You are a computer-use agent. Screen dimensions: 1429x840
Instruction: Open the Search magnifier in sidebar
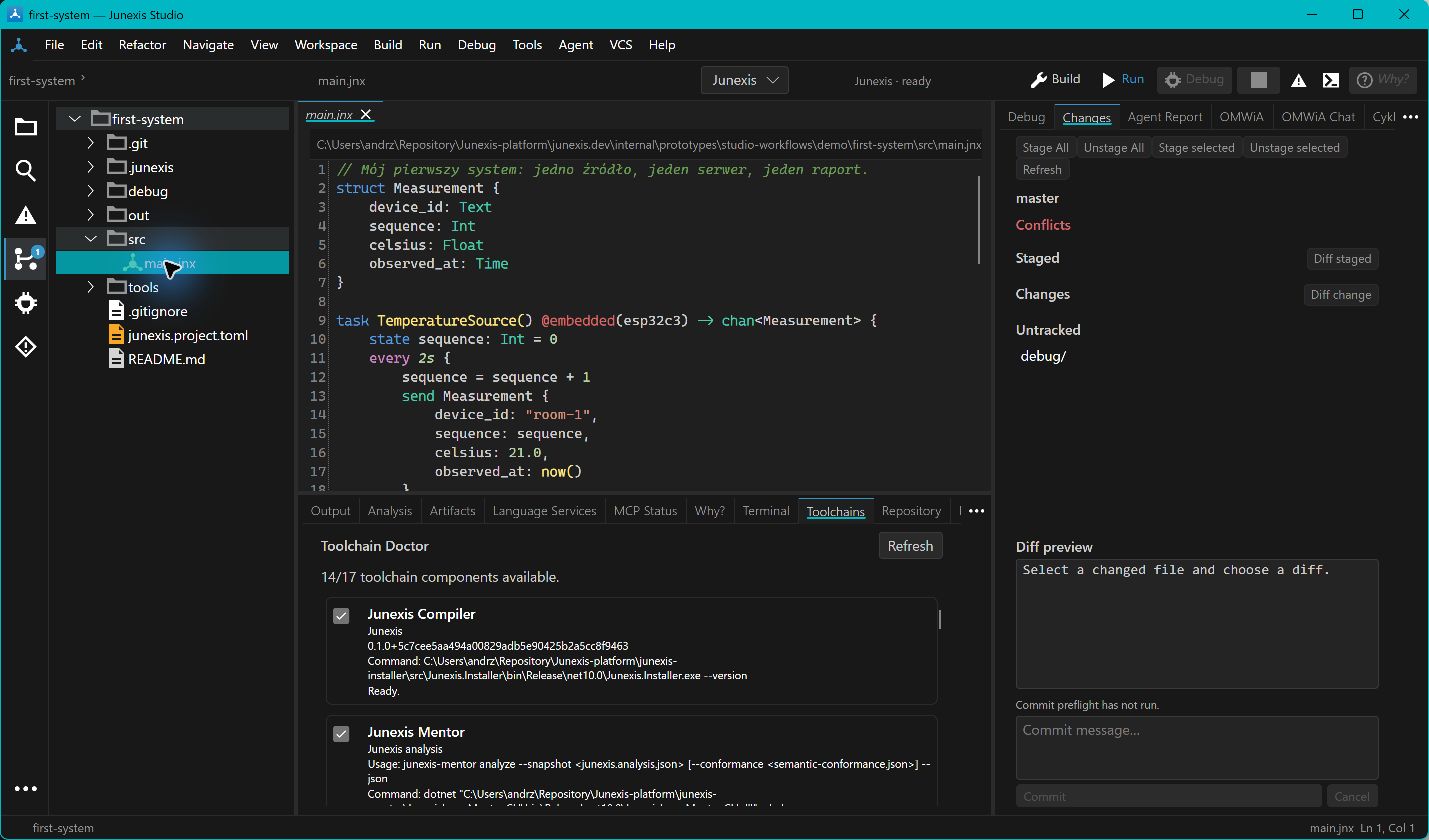click(26, 171)
